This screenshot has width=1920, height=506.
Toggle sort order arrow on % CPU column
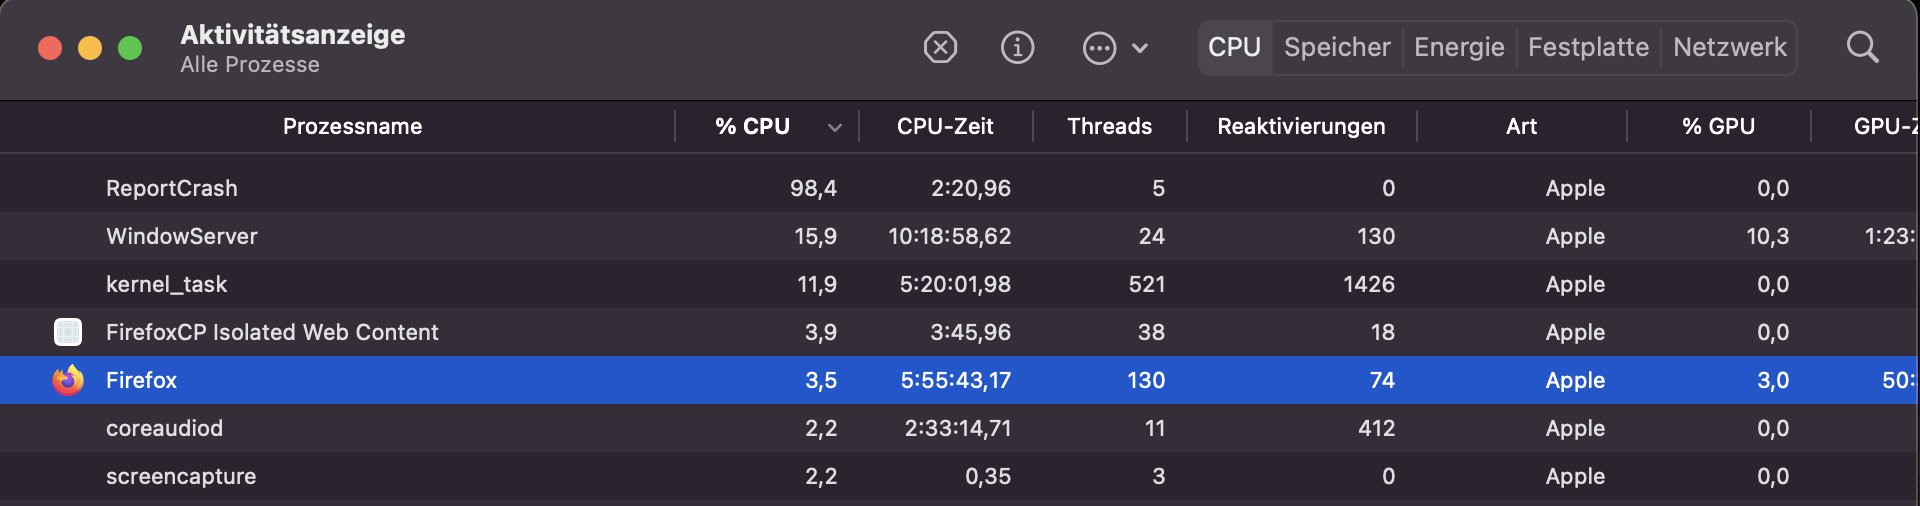[834, 127]
